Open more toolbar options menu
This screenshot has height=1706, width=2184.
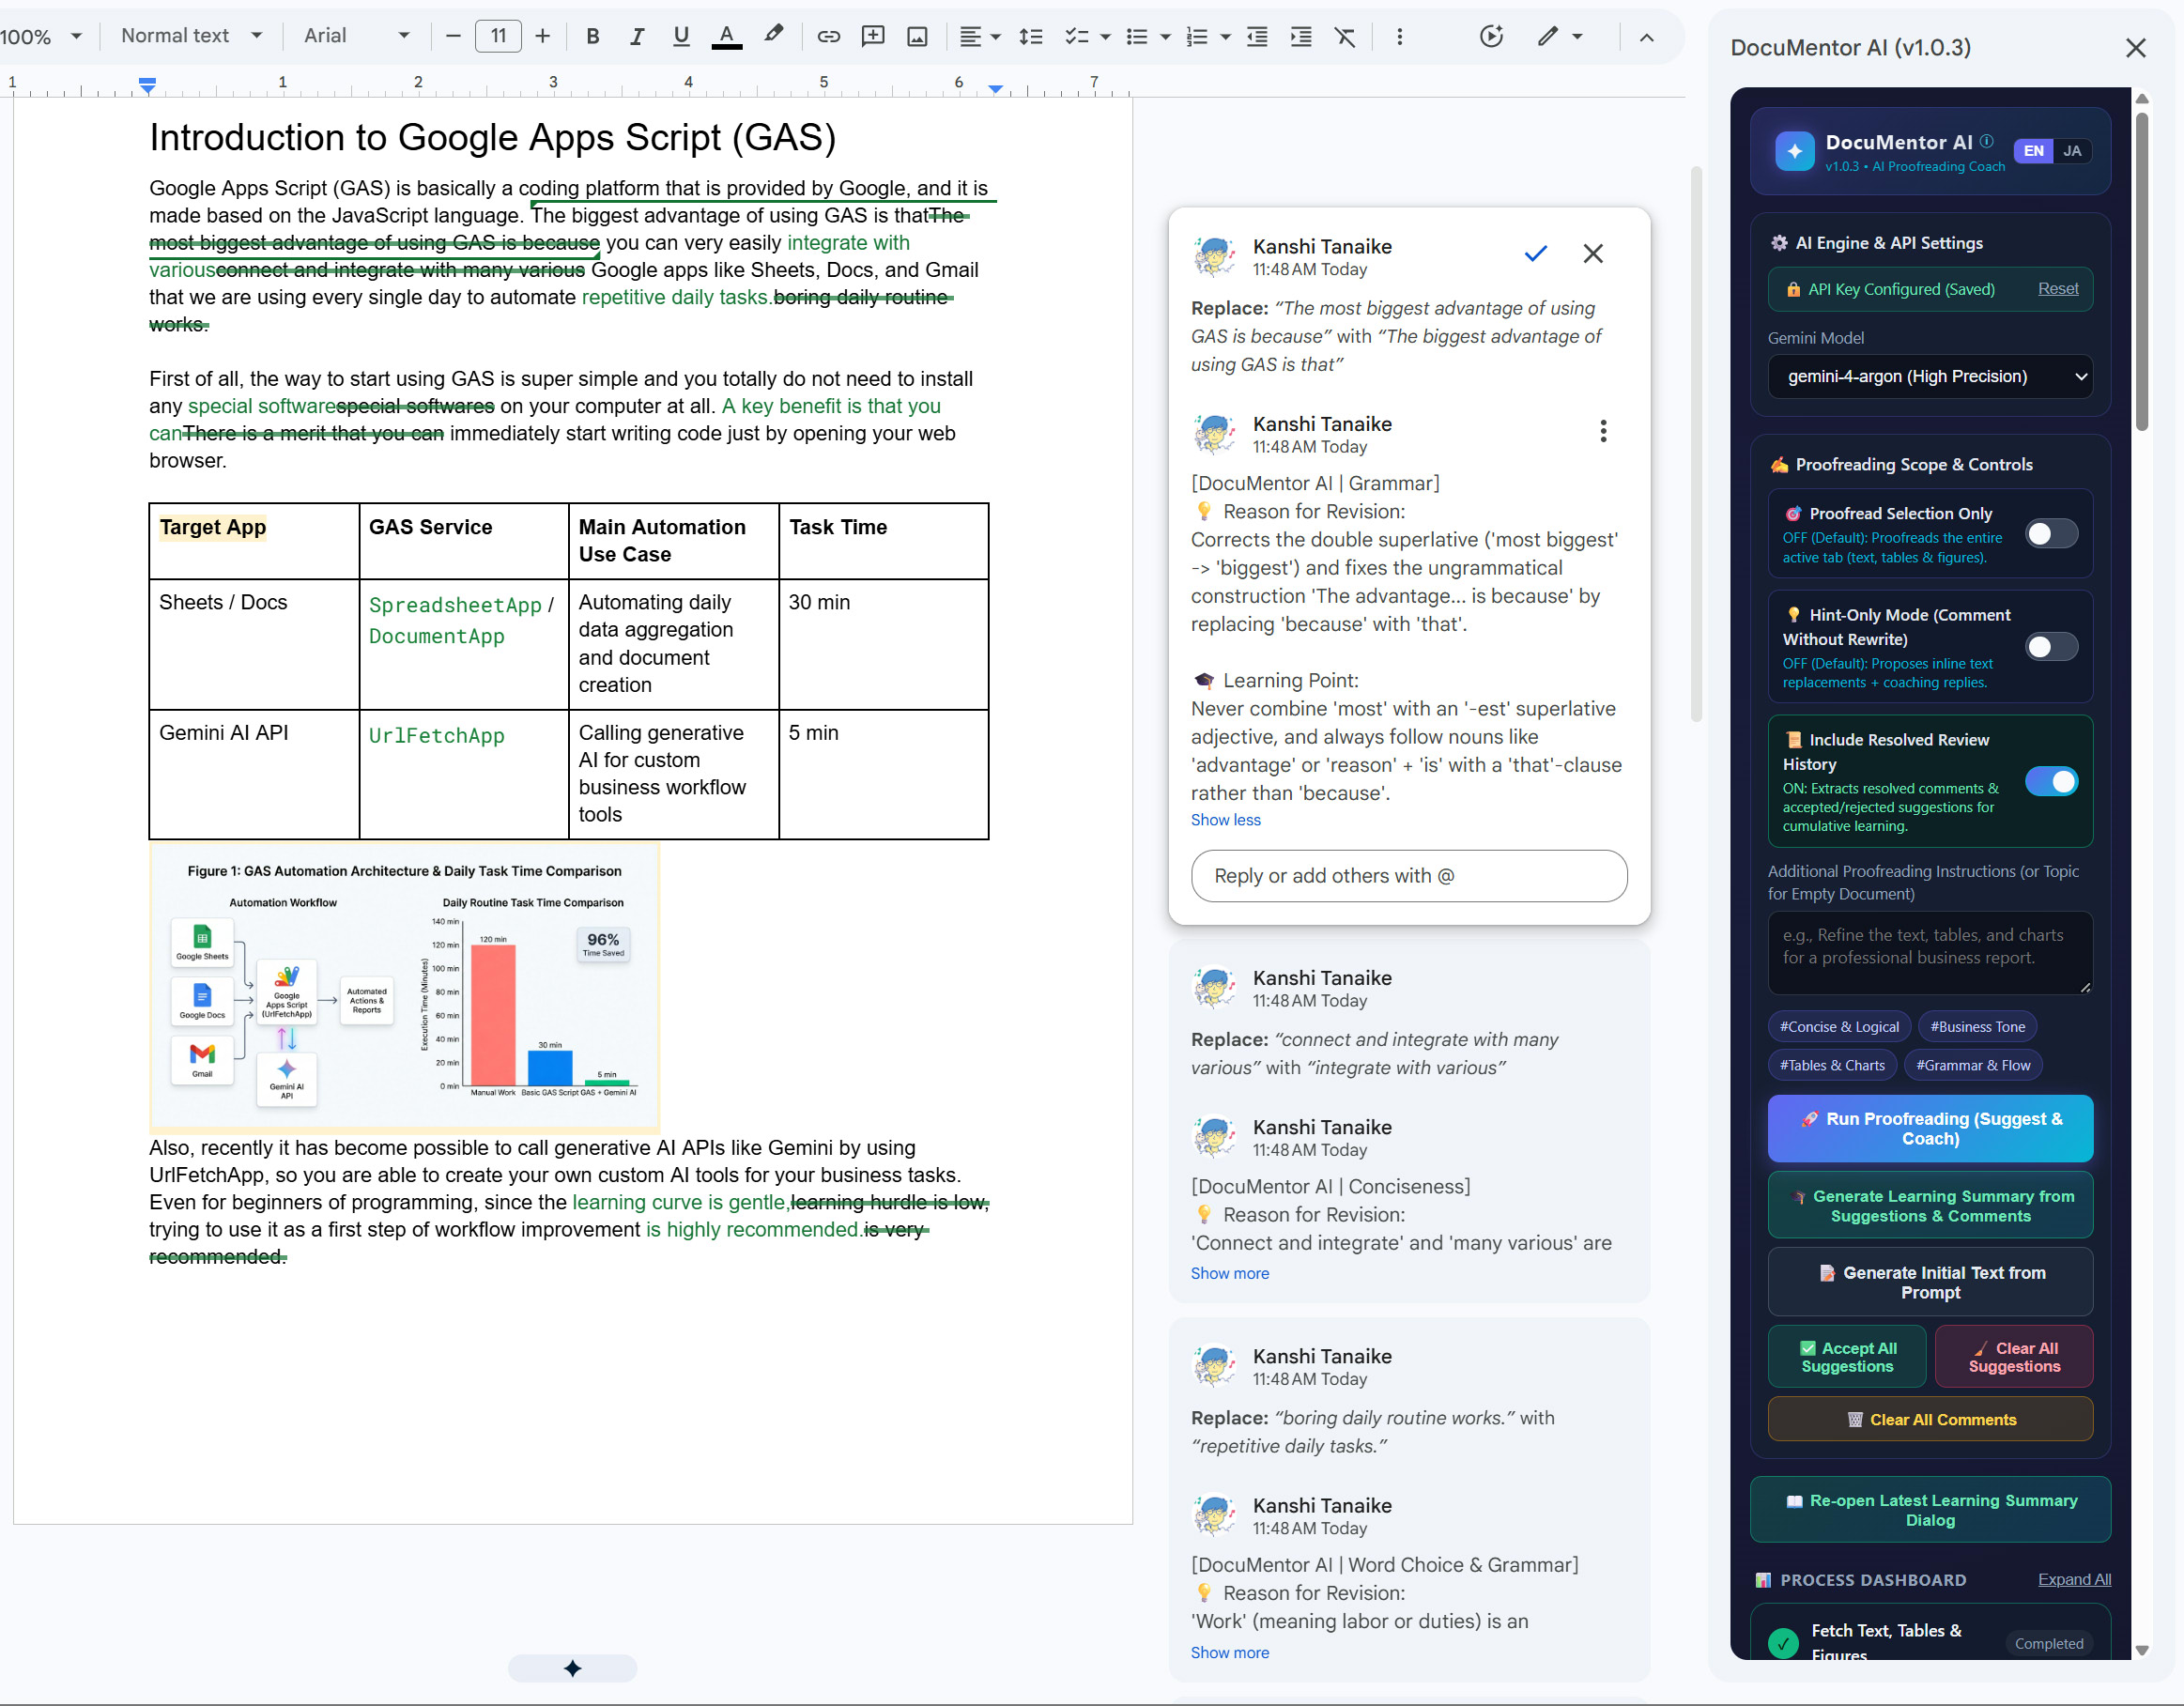coord(1399,36)
